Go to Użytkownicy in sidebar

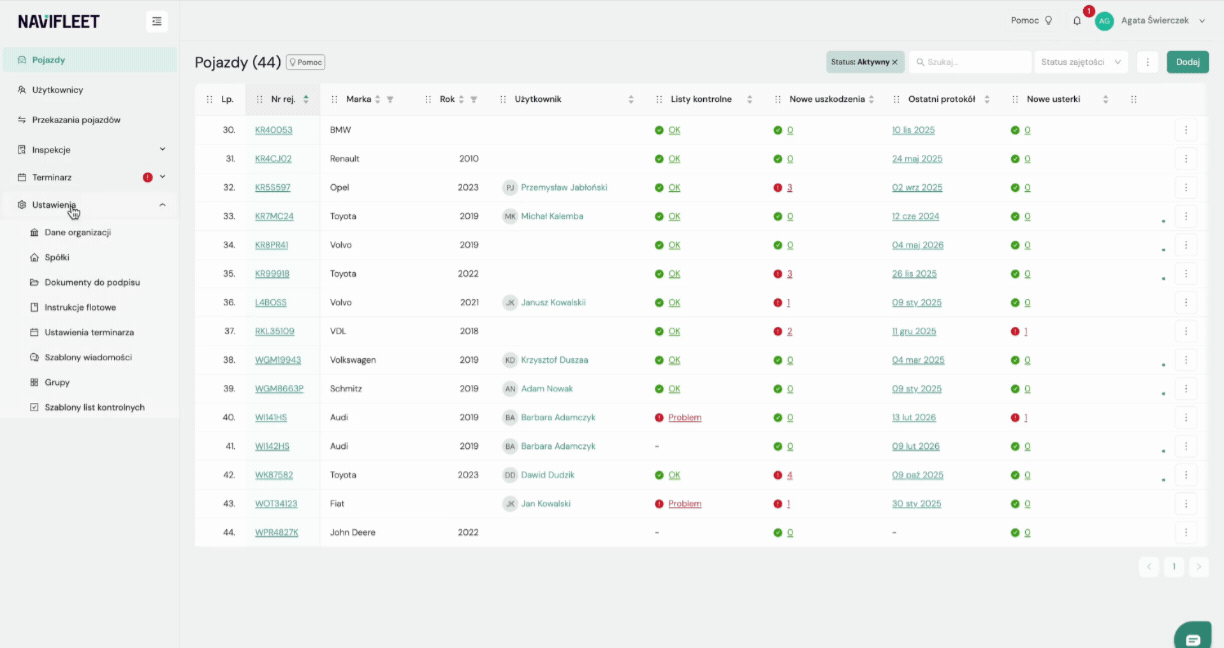click(x=57, y=90)
